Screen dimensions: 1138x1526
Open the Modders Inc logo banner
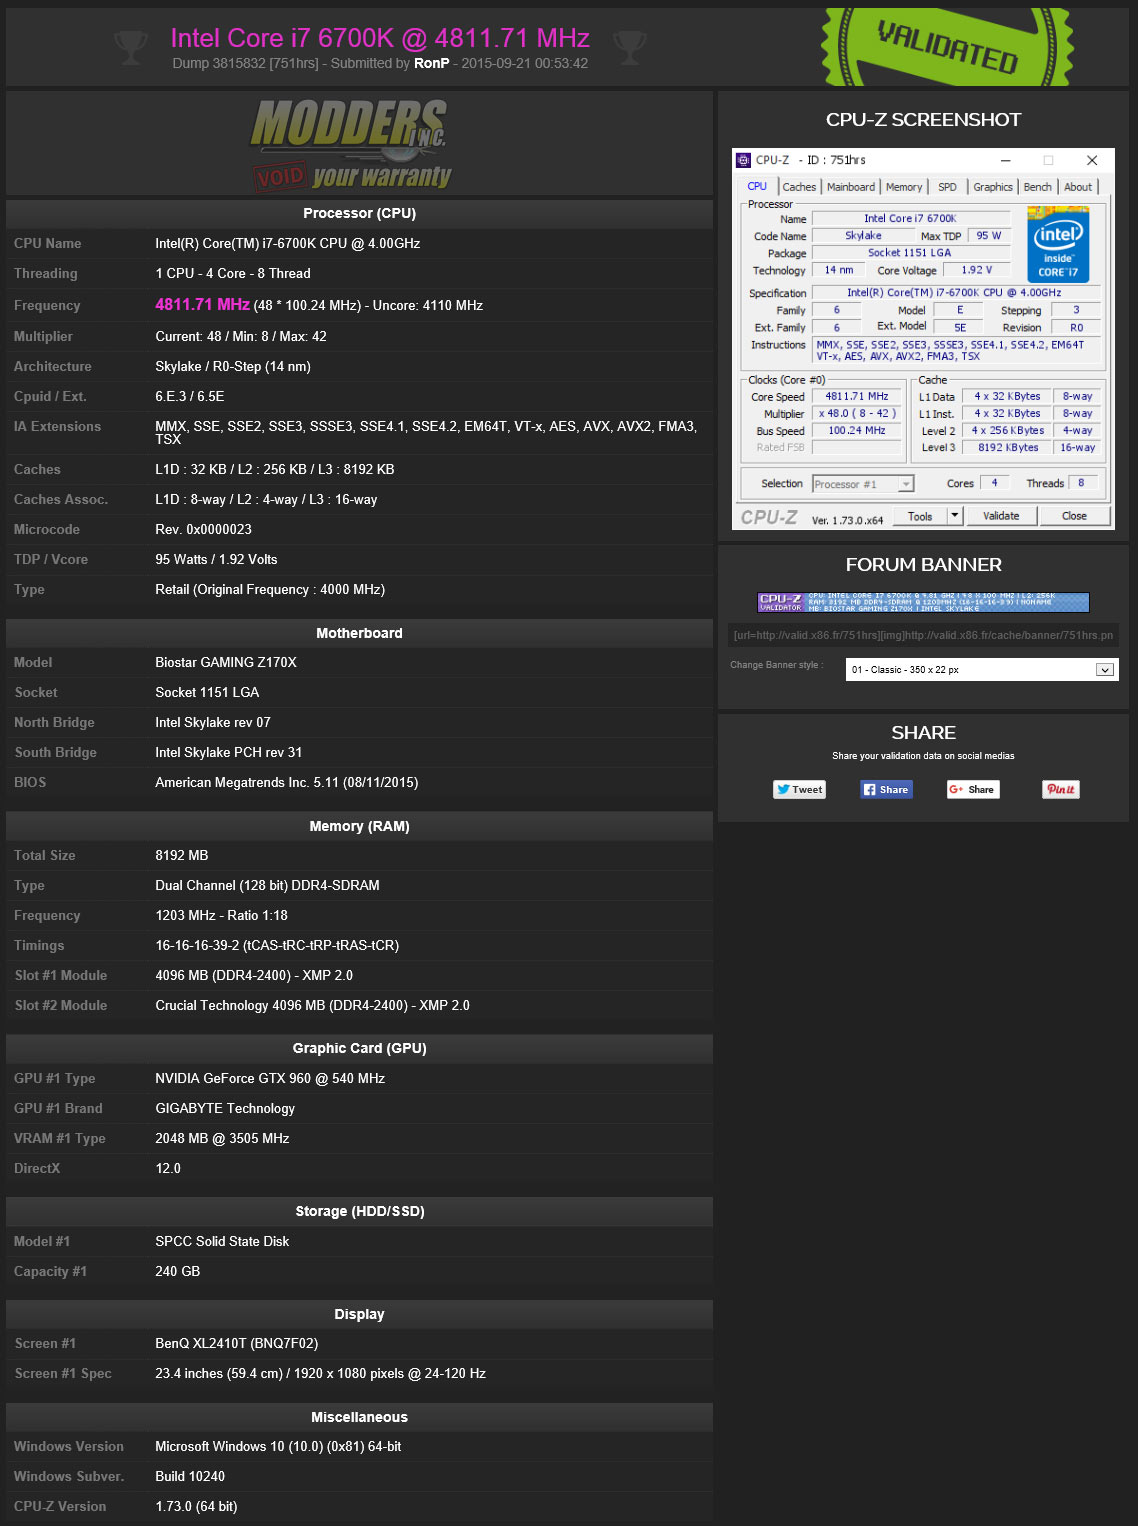click(x=349, y=144)
